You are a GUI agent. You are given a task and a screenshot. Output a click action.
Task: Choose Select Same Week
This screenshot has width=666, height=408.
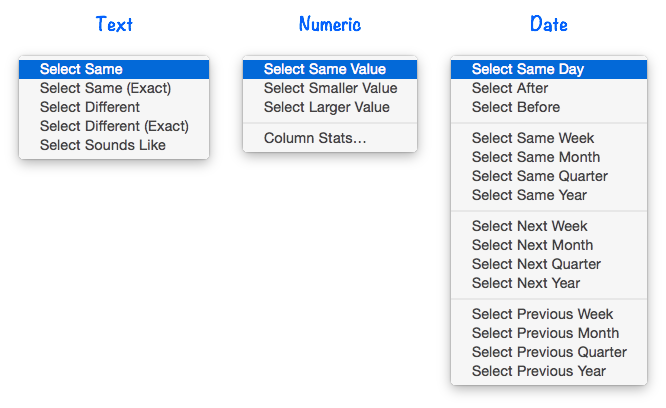pyautogui.click(x=549, y=138)
